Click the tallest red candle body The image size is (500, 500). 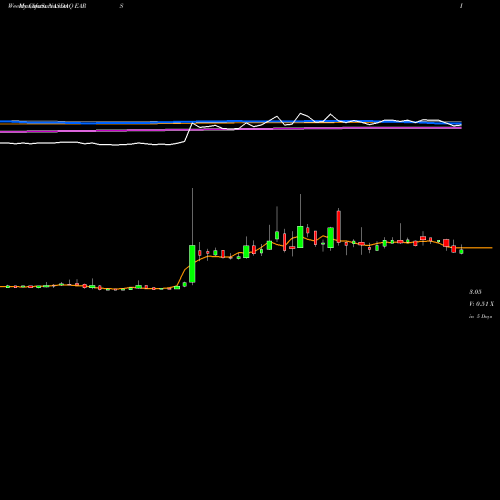[339, 227]
